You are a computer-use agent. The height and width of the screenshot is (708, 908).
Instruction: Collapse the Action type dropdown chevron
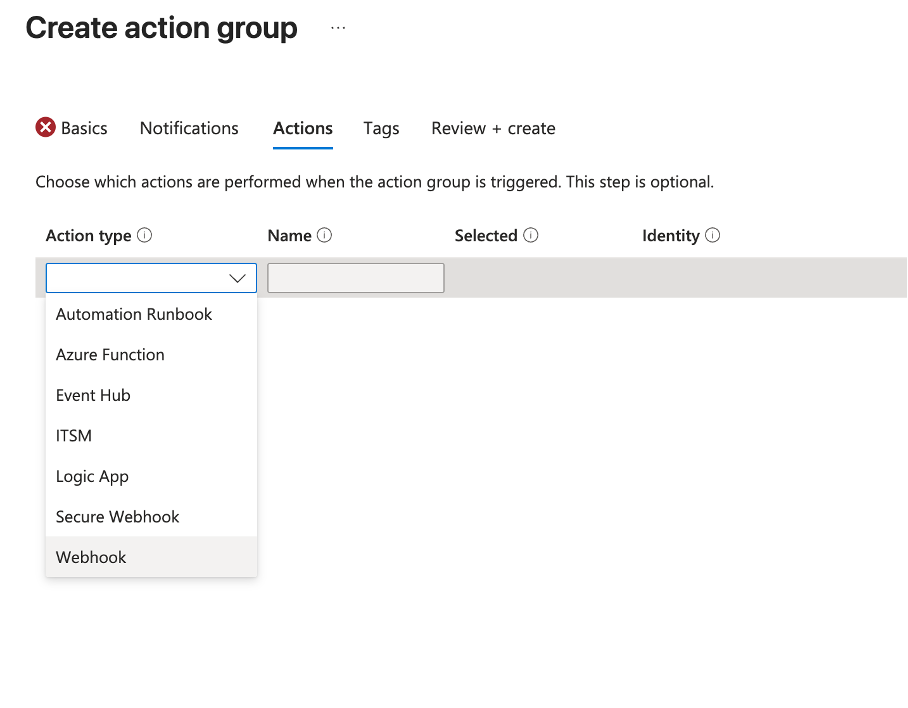click(x=238, y=278)
